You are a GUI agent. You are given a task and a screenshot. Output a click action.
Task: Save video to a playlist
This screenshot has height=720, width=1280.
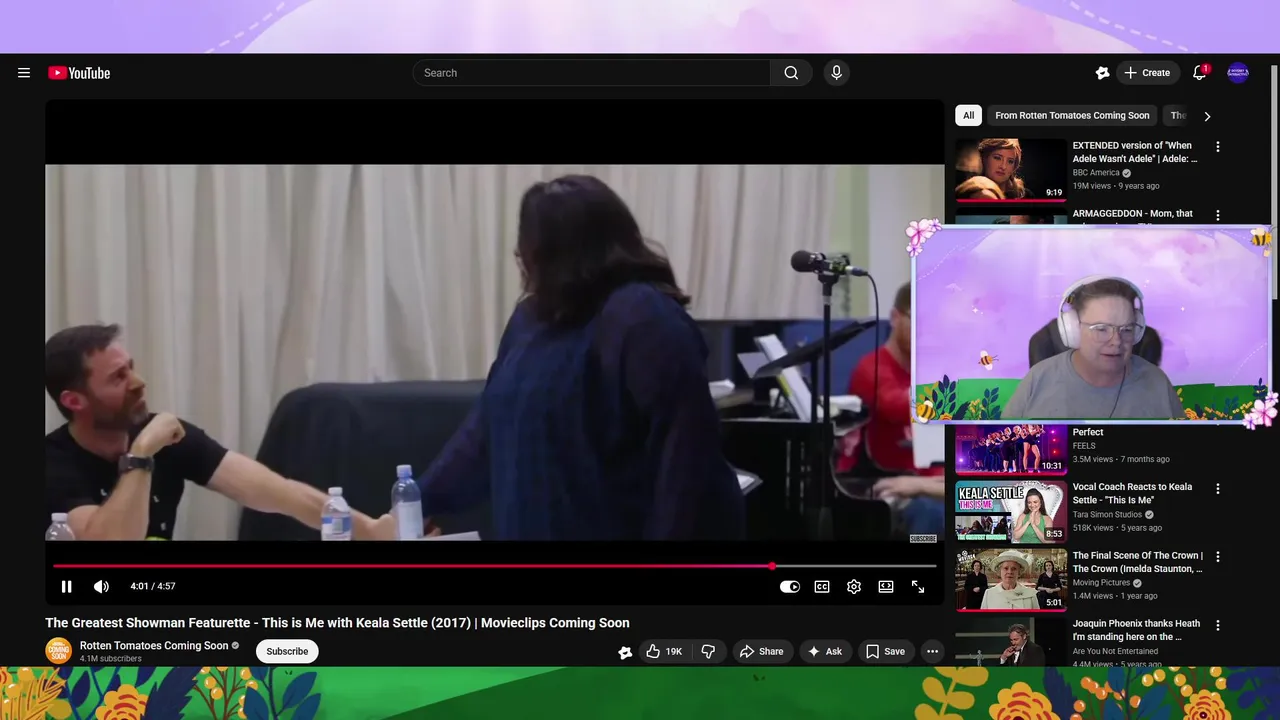885,651
